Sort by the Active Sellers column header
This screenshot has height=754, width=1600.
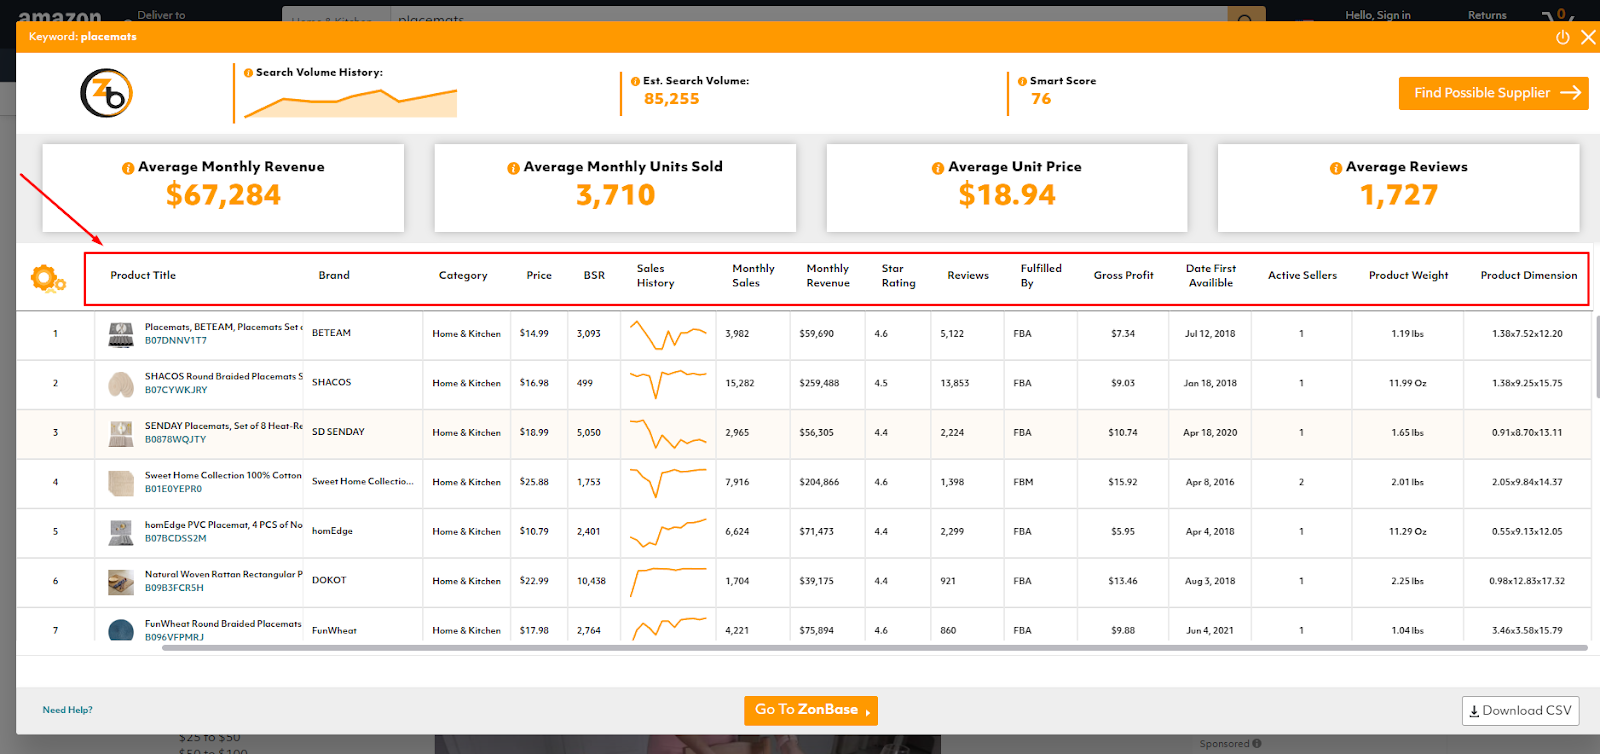point(1302,276)
